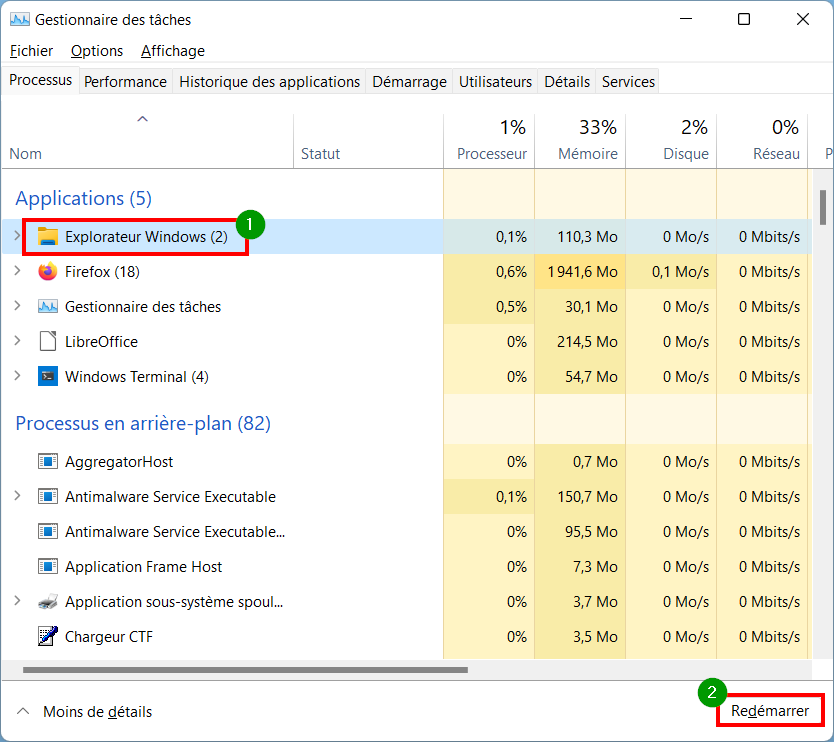Open the Affichage menu
This screenshot has width=834, height=742.
(173, 51)
